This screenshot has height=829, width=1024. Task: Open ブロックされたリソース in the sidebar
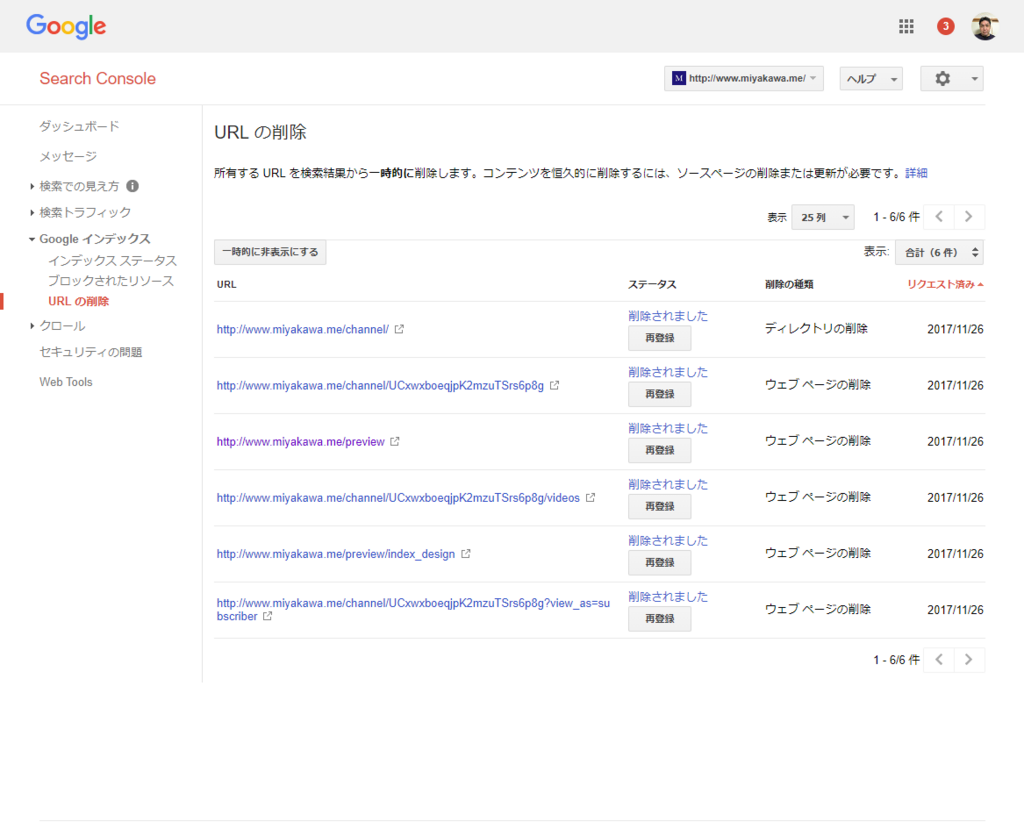tap(111, 281)
